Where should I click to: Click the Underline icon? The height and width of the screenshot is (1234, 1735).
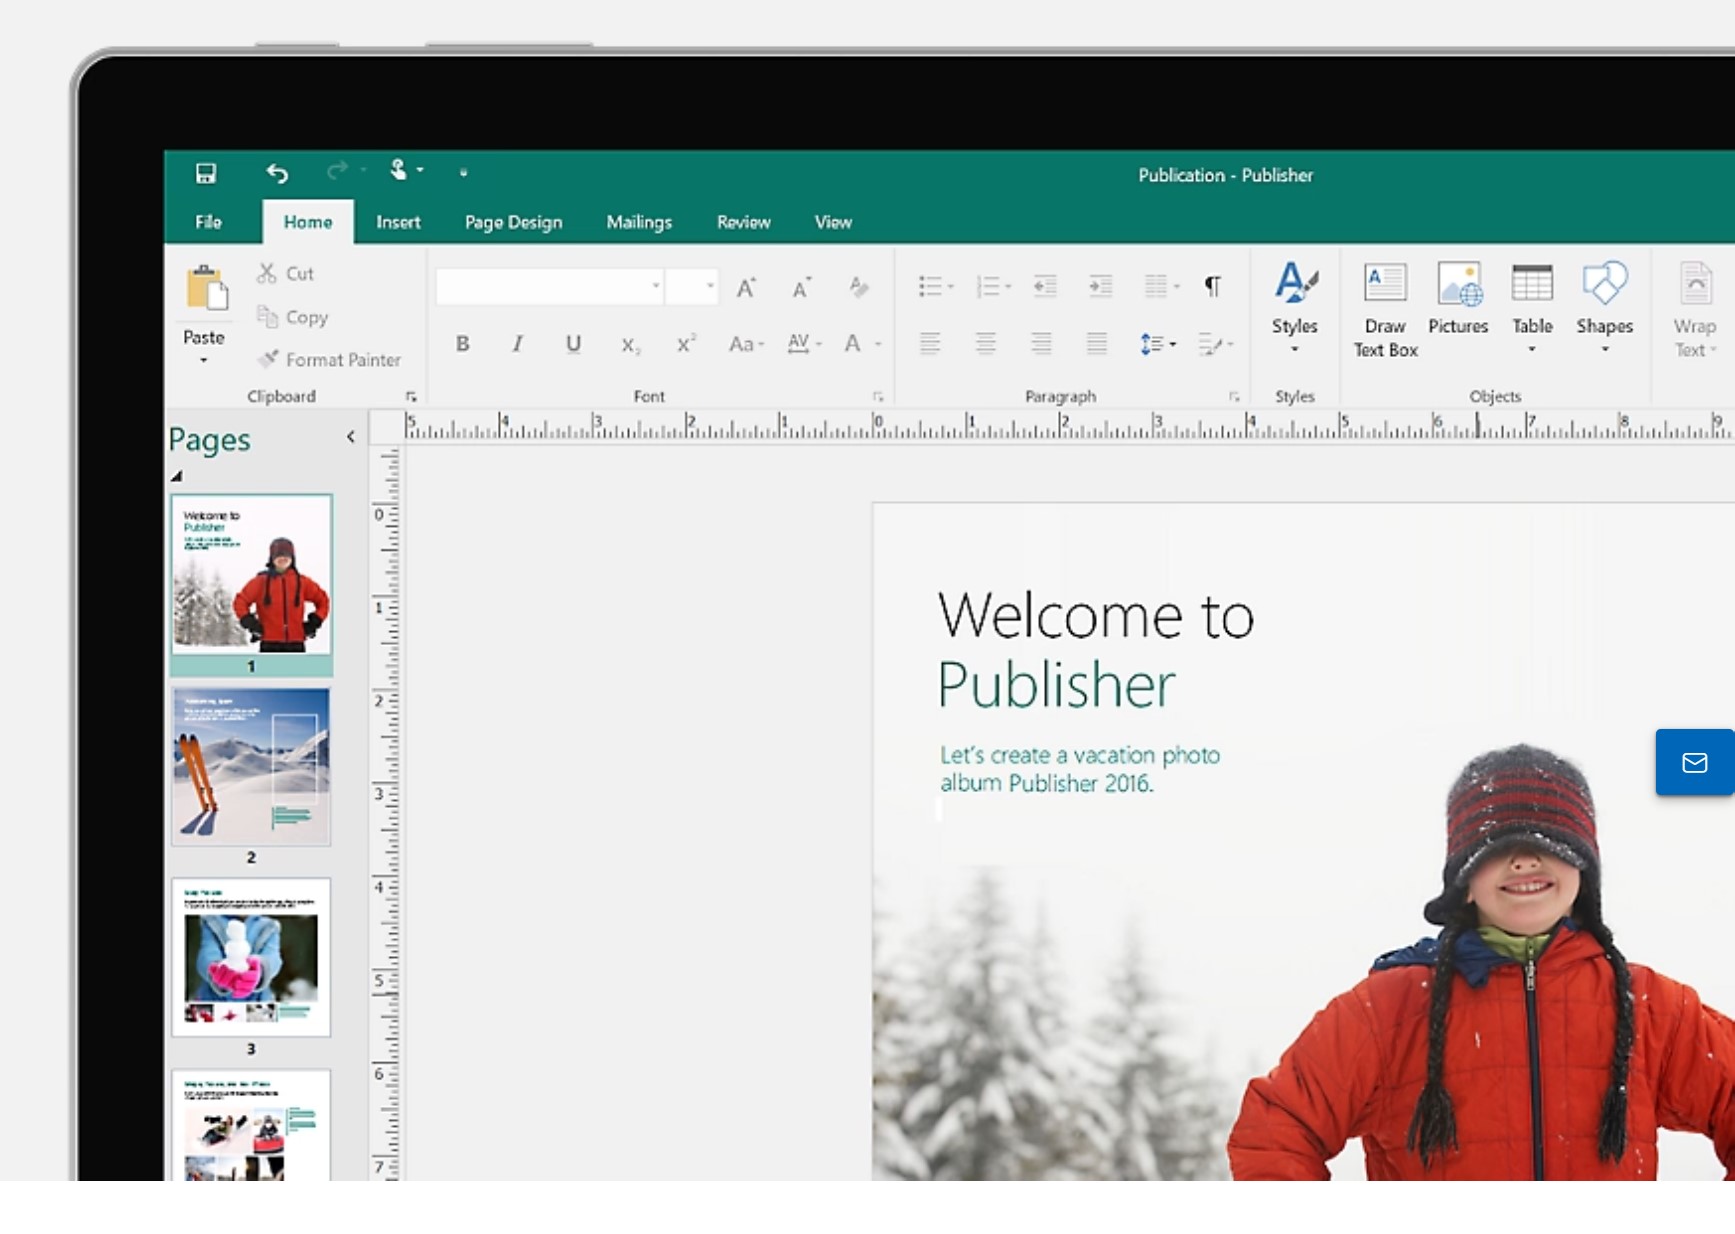573,343
